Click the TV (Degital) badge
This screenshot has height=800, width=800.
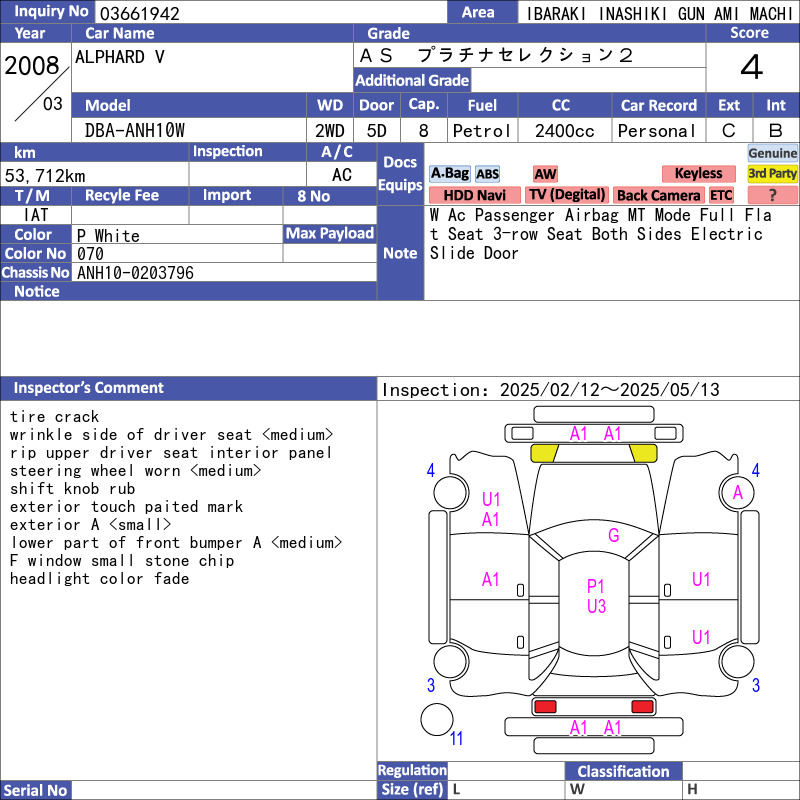[x=567, y=195]
